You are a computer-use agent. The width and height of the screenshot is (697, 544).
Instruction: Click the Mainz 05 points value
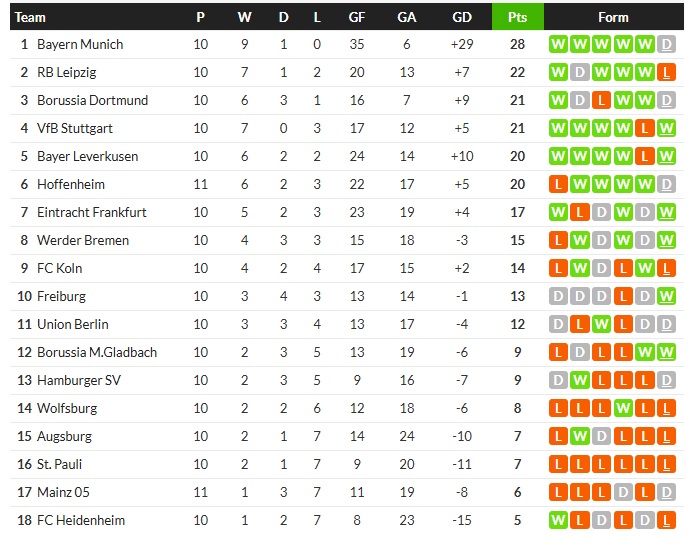coord(517,492)
